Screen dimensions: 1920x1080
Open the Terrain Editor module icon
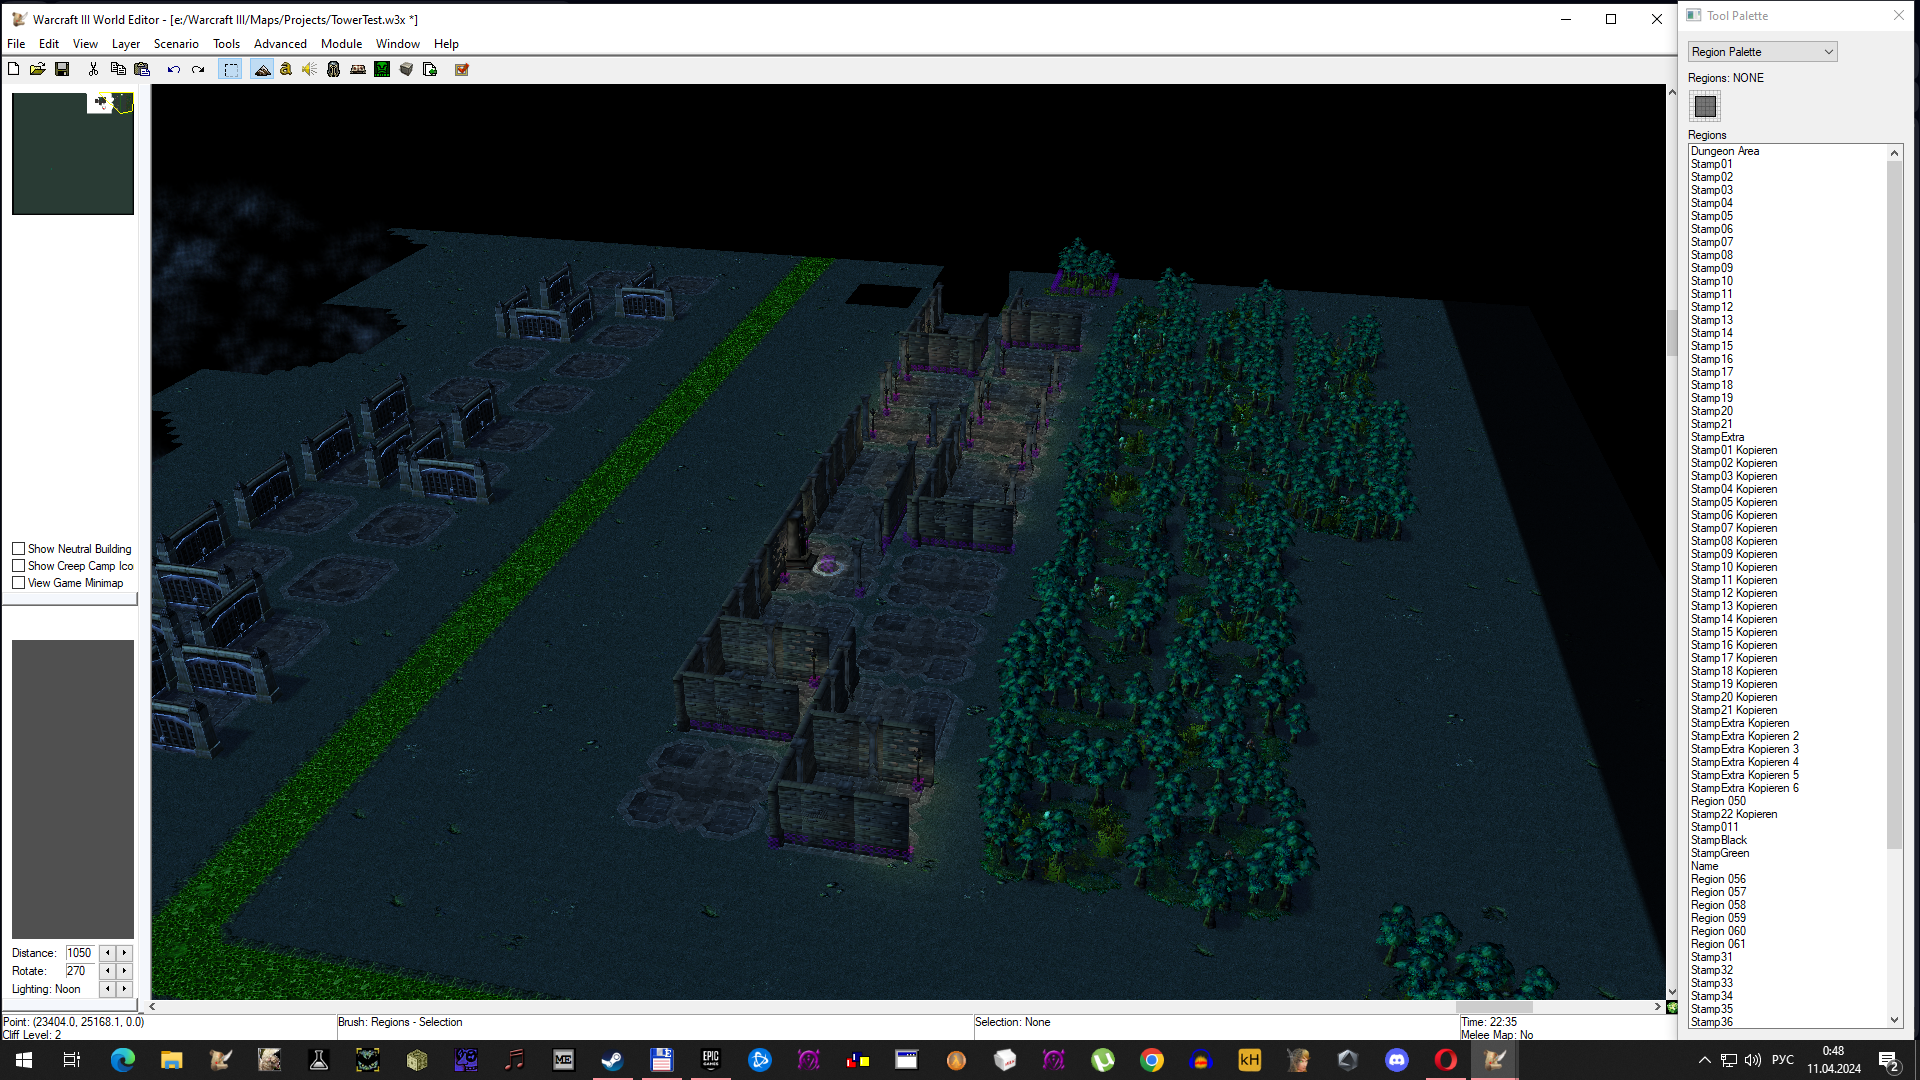click(262, 69)
